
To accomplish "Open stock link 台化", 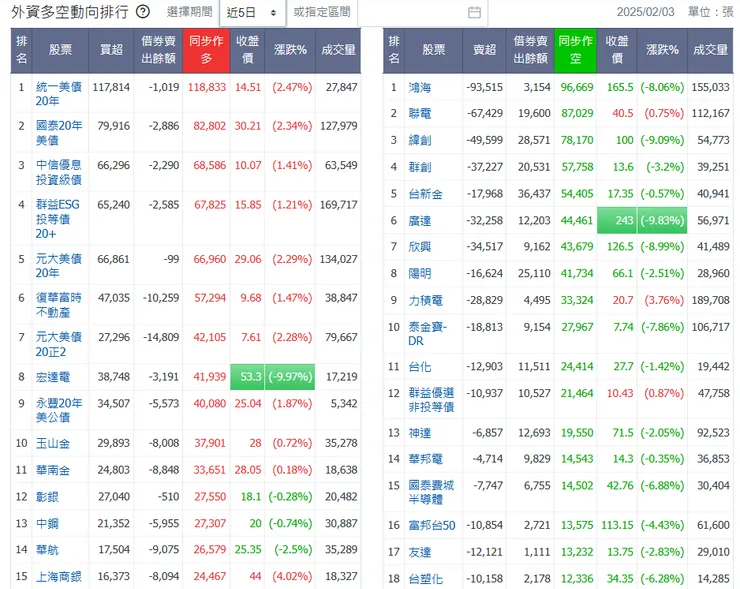I will point(420,367).
